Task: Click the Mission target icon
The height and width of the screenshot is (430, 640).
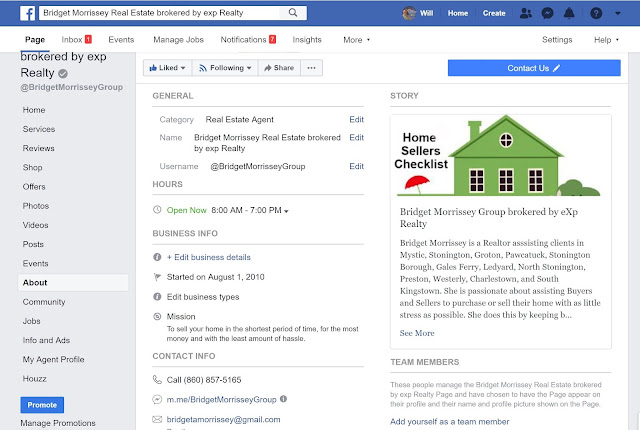Action: [x=157, y=316]
